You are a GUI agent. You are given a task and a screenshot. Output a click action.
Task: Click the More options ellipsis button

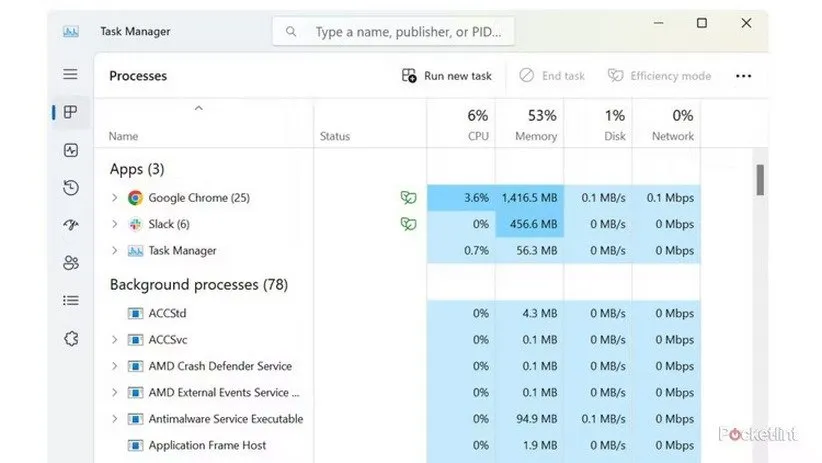click(743, 76)
